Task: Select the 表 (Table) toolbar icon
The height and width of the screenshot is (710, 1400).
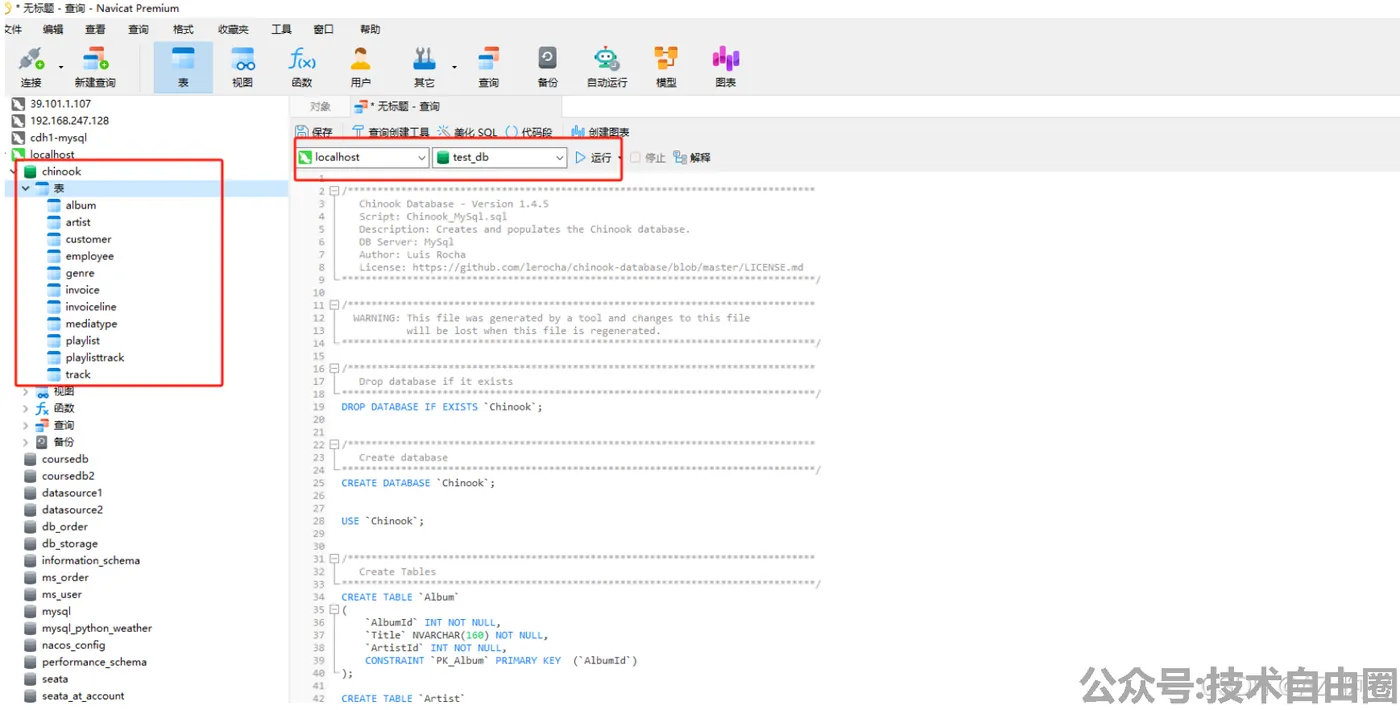Action: (x=183, y=67)
